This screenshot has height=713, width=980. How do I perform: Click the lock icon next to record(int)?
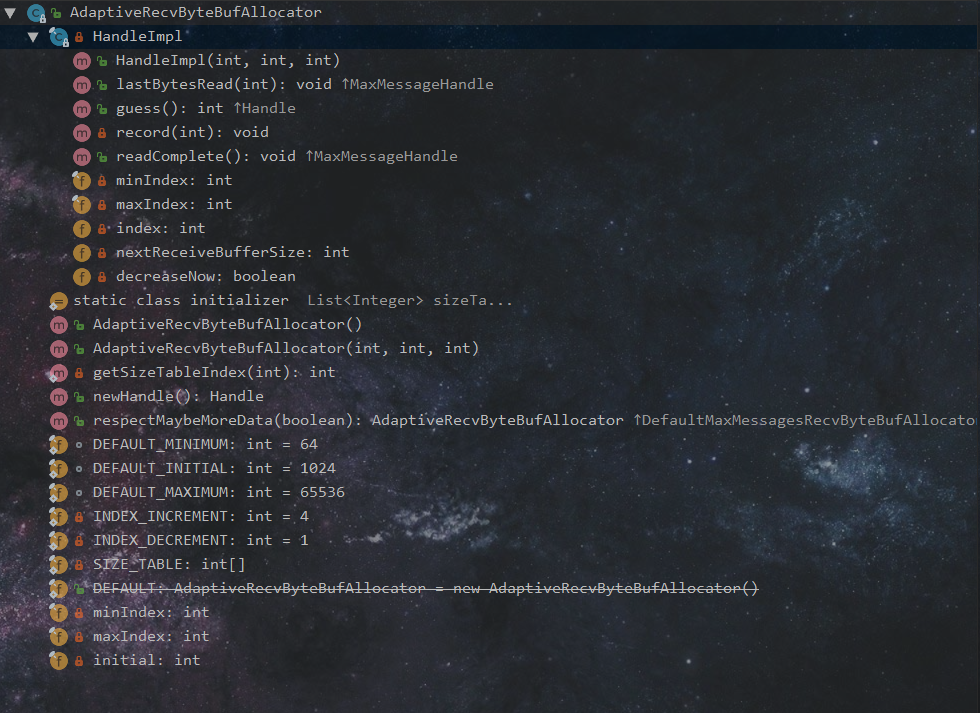click(102, 132)
